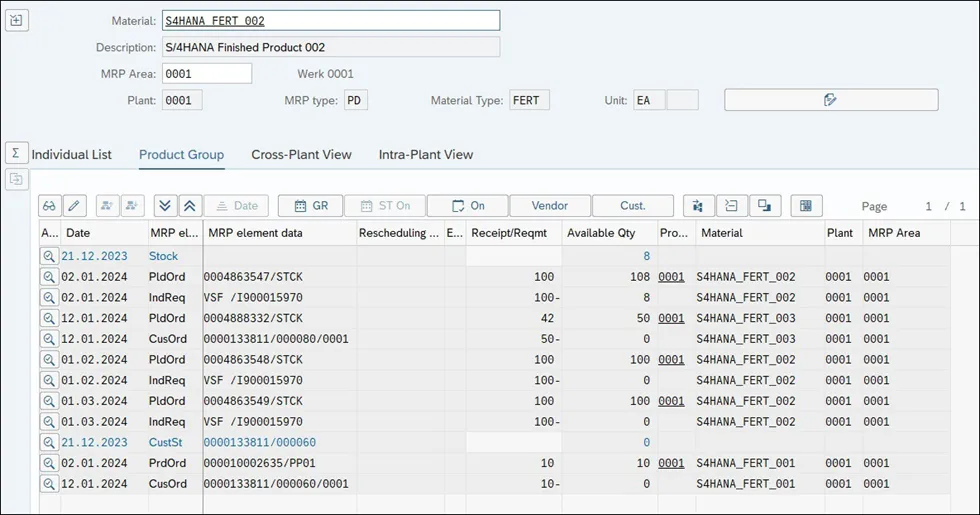The height and width of the screenshot is (515, 980).
Task: Click the Stock row available quantity 8
Action: (x=646, y=256)
